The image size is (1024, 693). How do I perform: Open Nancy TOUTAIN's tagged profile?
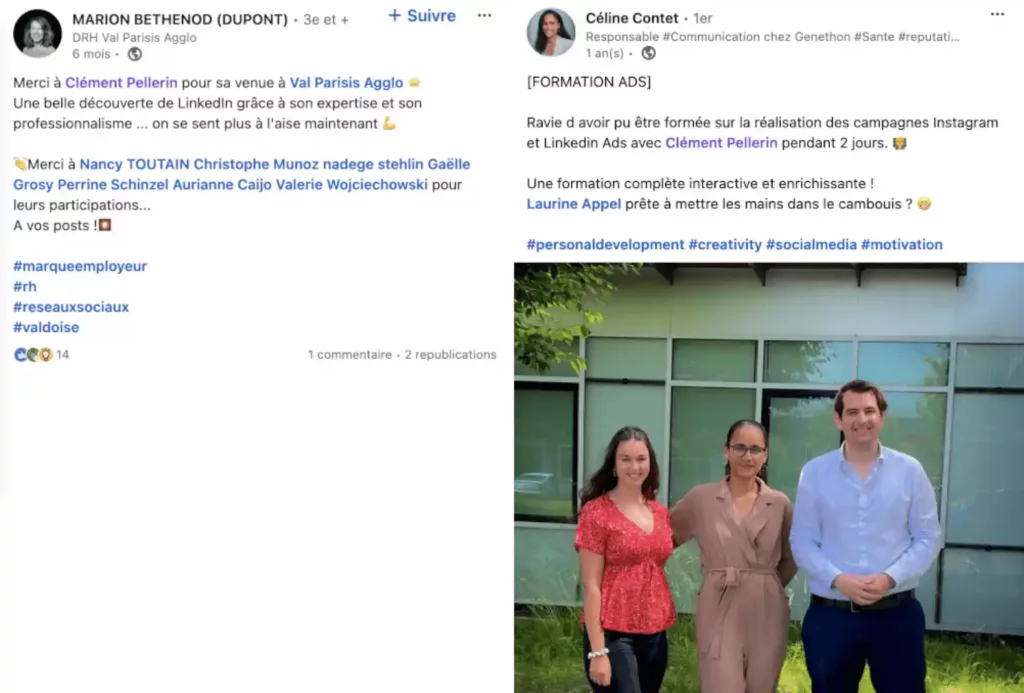pos(134,164)
